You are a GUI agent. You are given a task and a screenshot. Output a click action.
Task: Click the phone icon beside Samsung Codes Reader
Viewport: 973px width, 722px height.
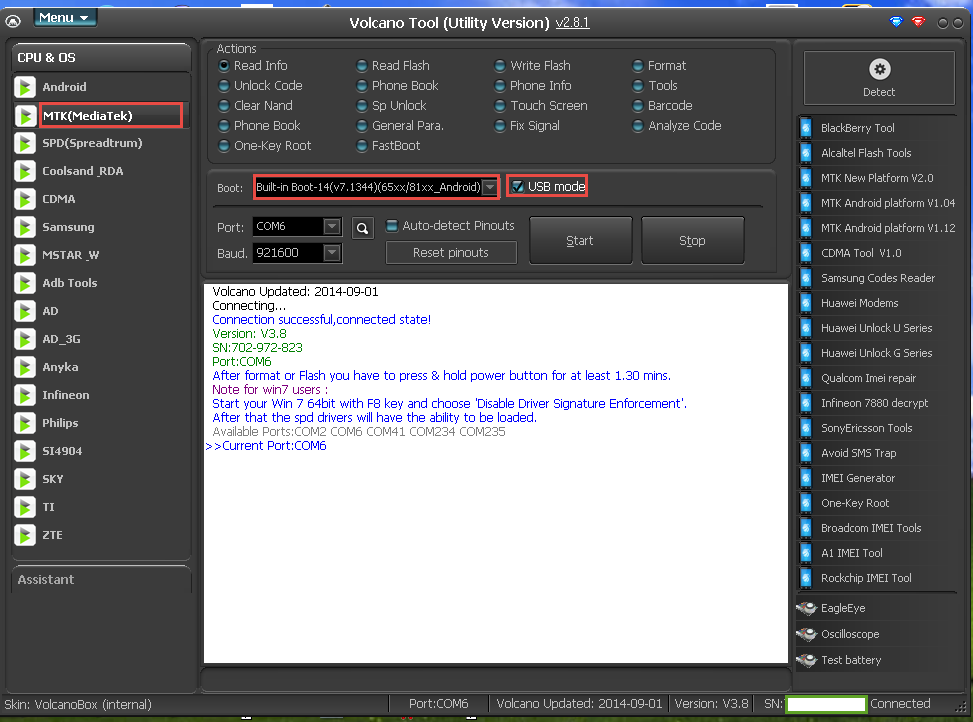(806, 278)
